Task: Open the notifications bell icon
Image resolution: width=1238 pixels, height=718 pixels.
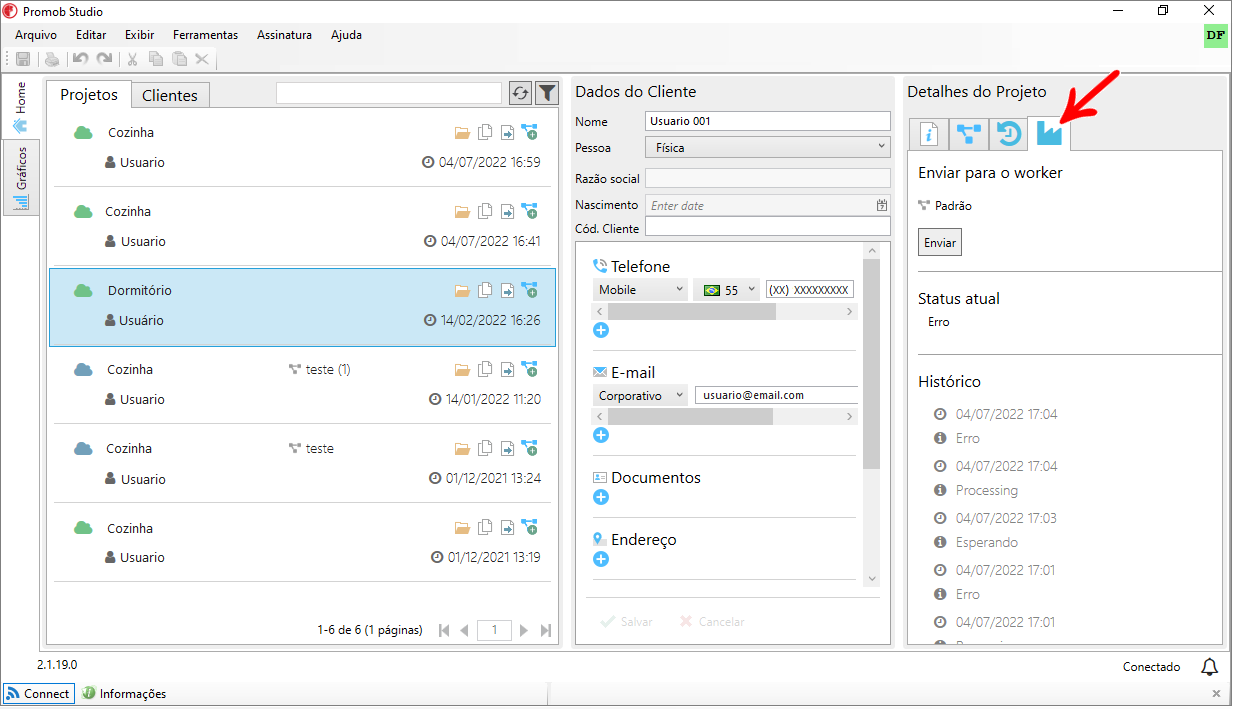Action: pos(1209,667)
